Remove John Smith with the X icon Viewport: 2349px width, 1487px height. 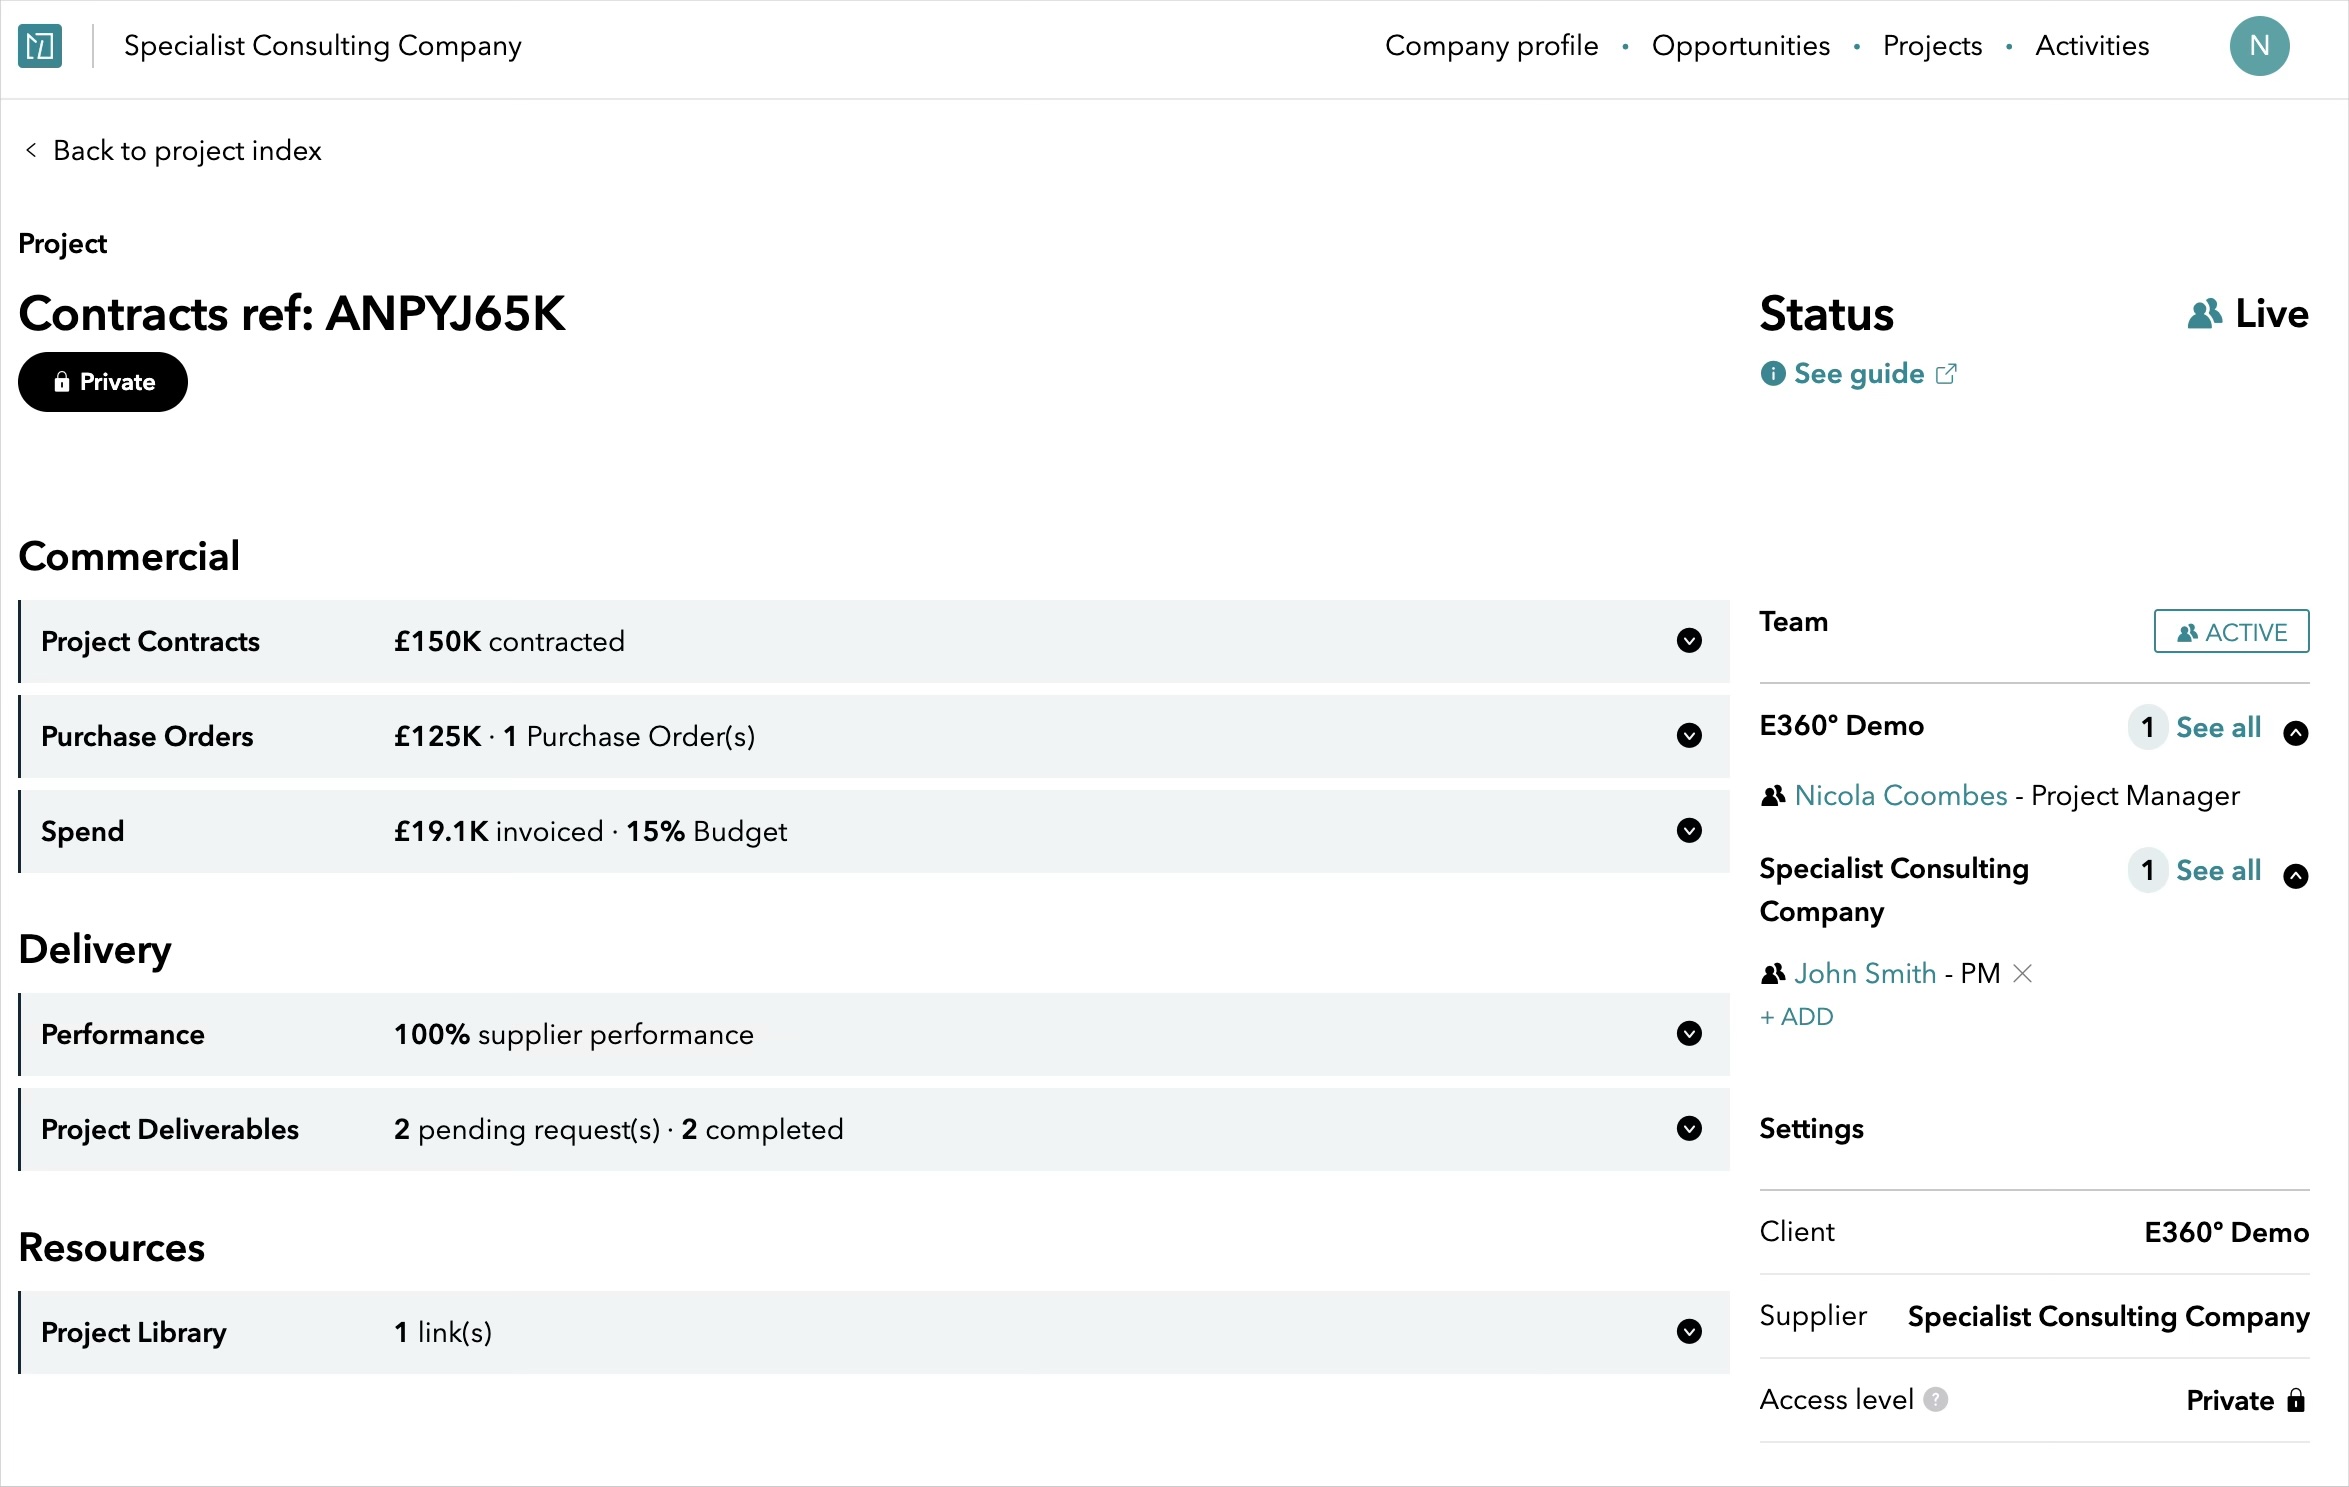2022,973
